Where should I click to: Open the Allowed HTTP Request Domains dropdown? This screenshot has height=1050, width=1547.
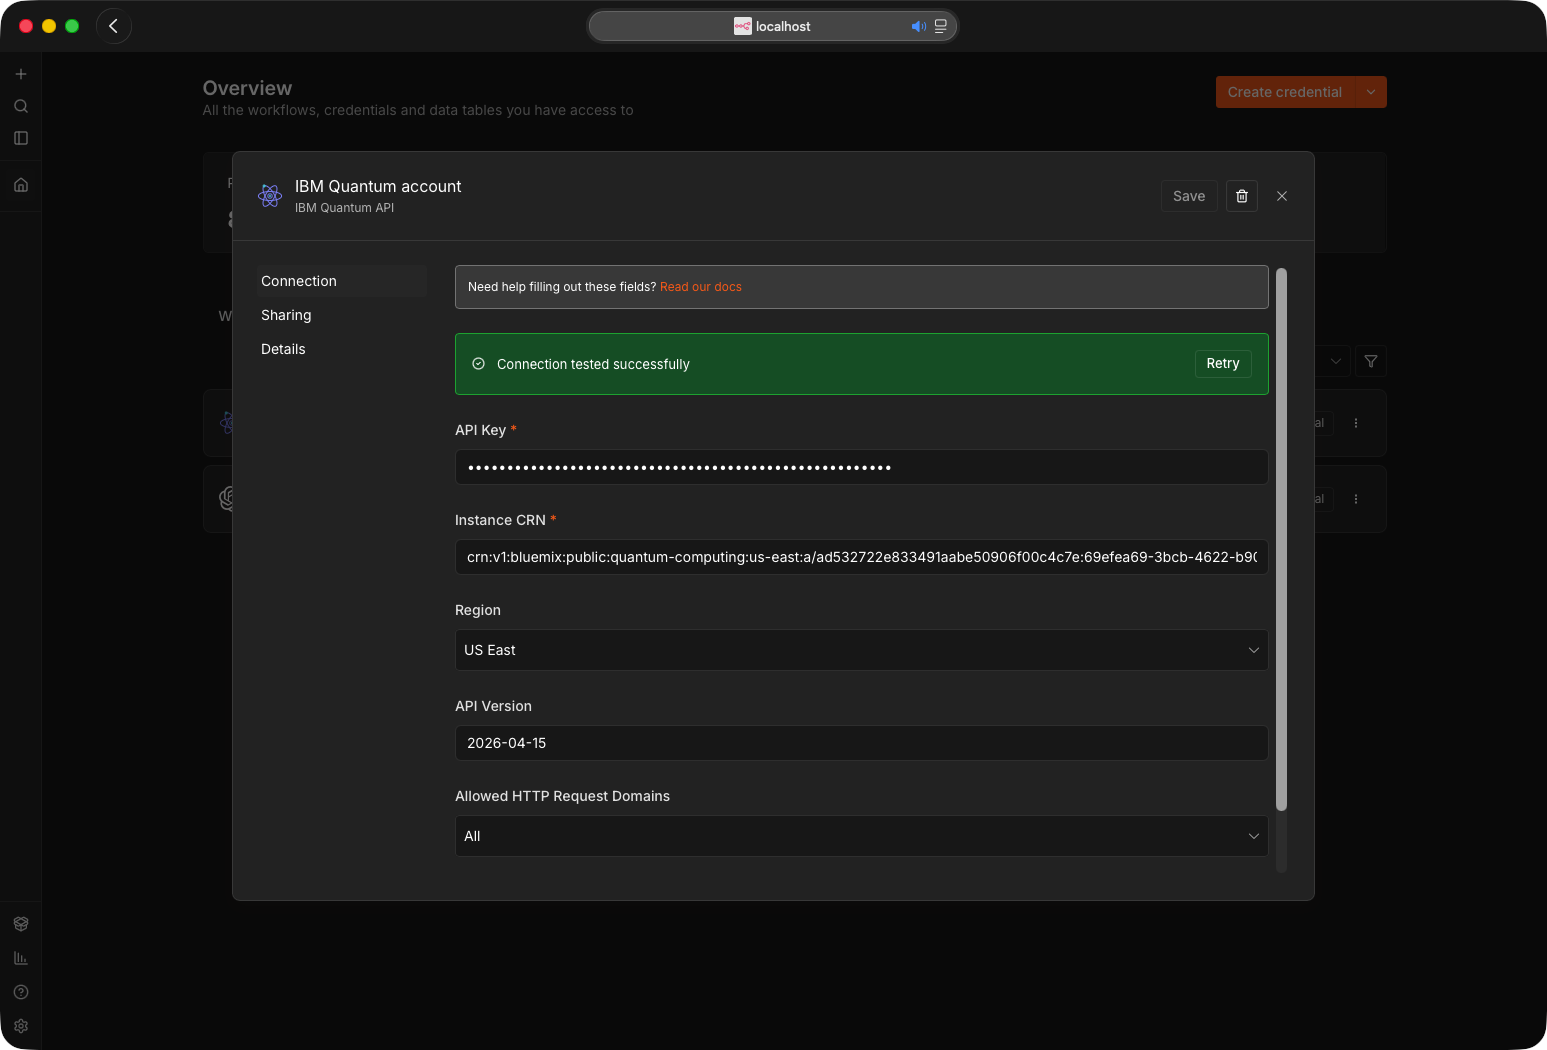tap(862, 836)
